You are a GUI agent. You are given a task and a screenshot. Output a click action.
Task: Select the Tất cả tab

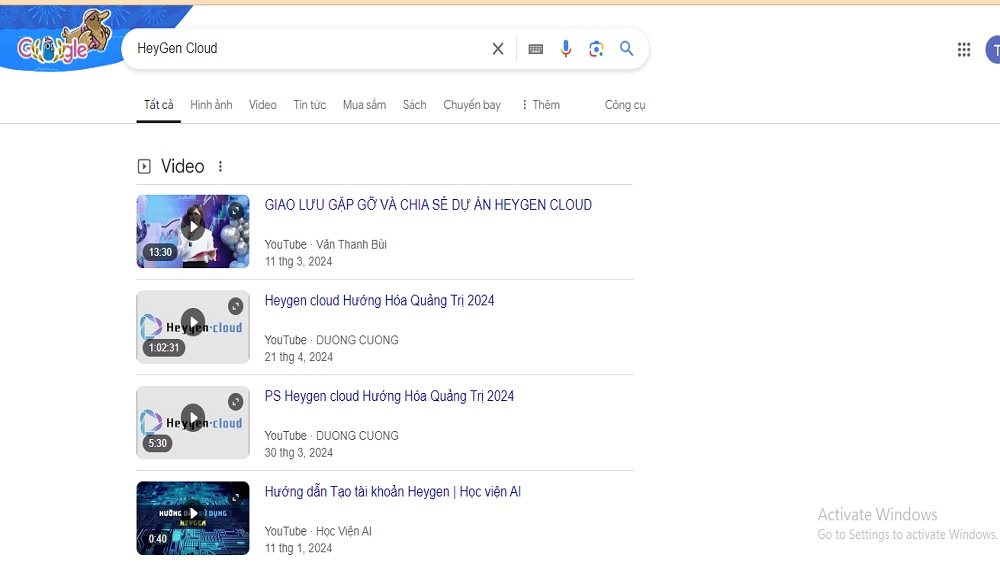[x=158, y=105]
